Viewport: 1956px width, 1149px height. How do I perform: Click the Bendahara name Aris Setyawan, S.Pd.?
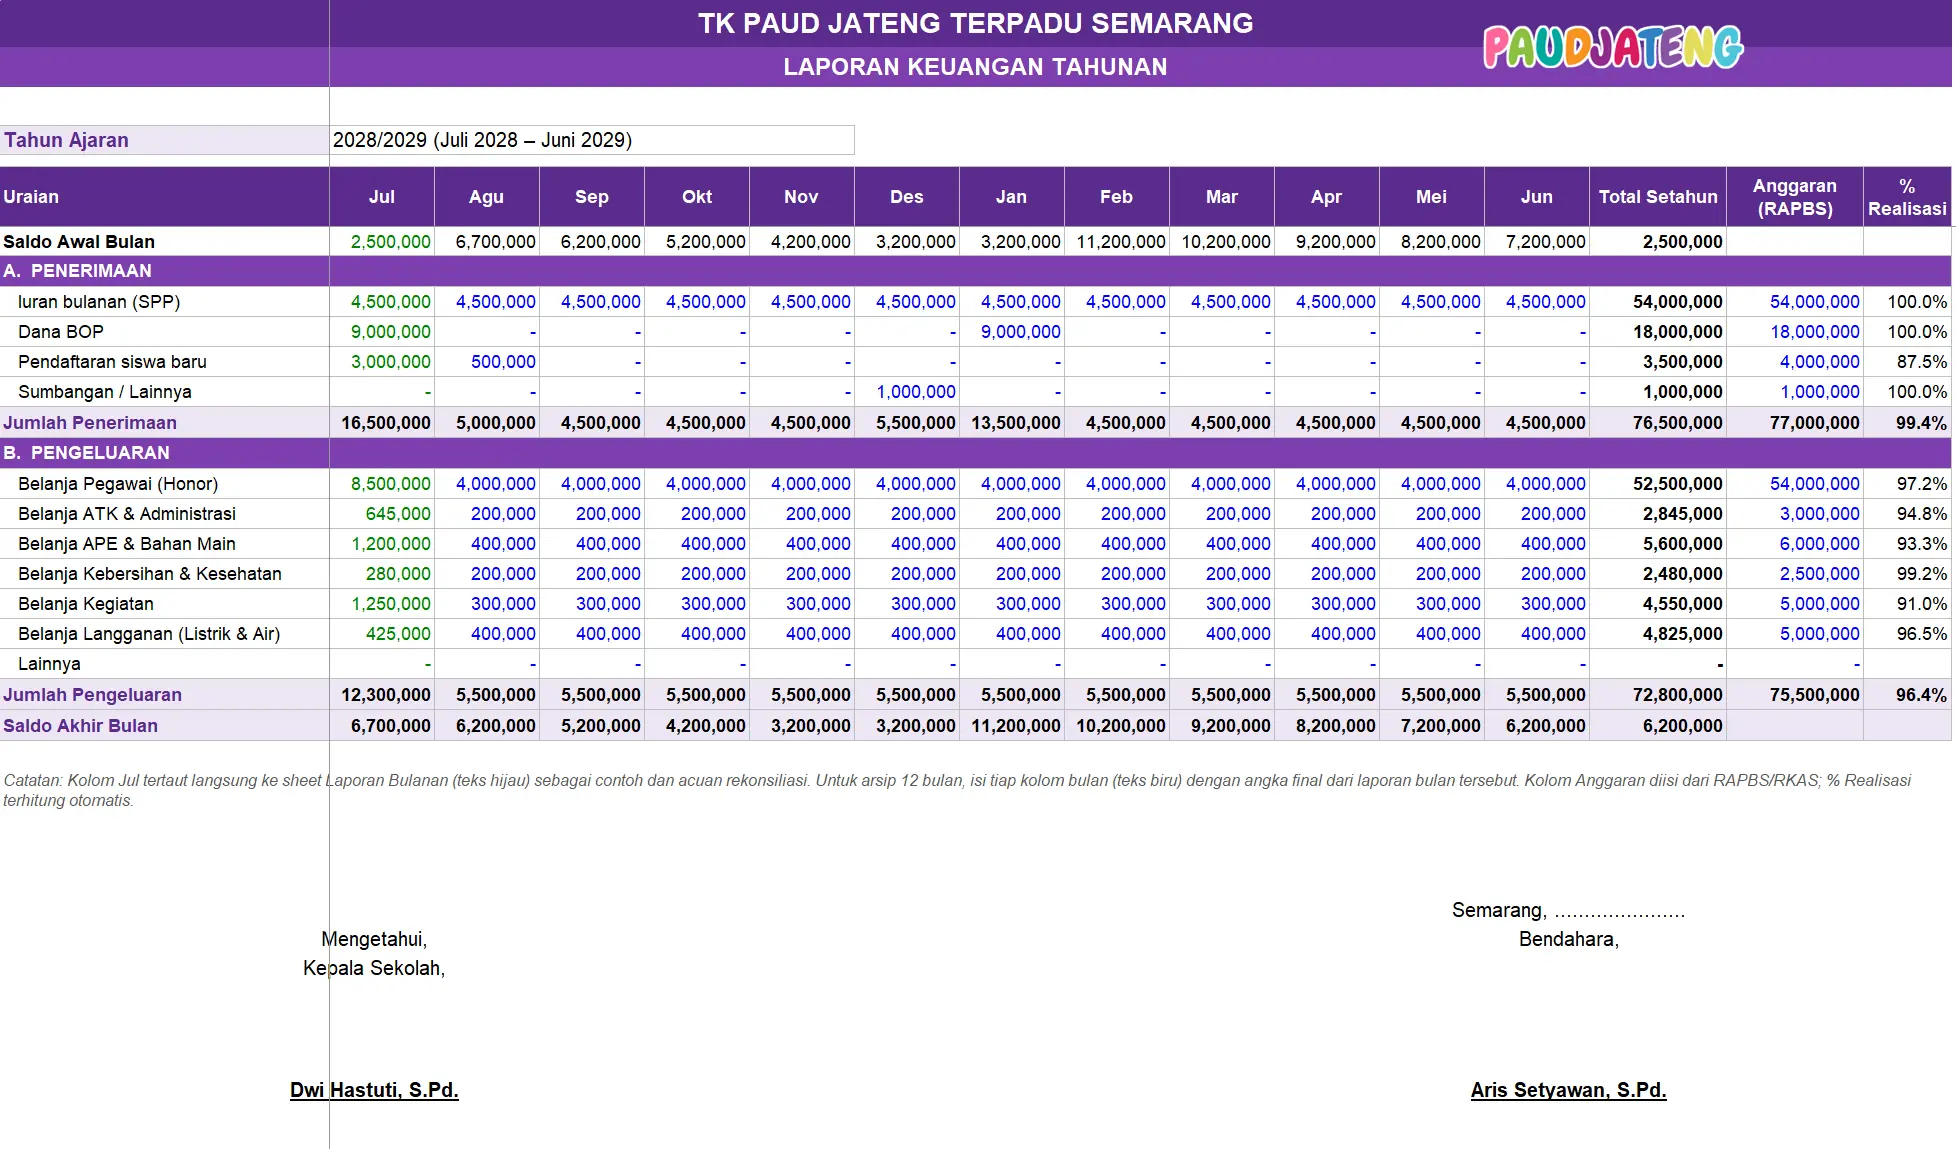[1568, 1090]
